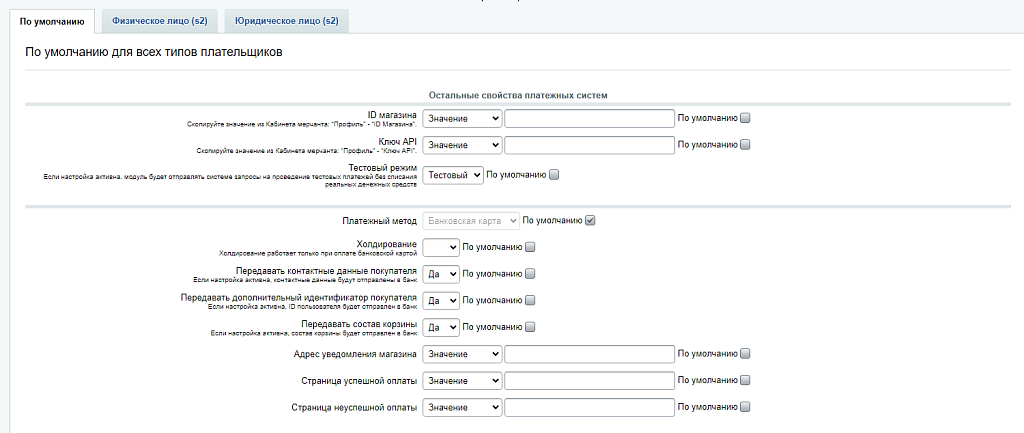Click the ID магазина text input field
Viewport: 1024px width, 433px height.
click(589, 118)
